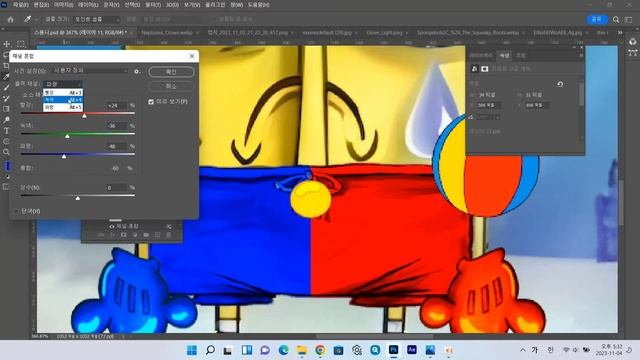Click the Green percentage input field

(117, 126)
